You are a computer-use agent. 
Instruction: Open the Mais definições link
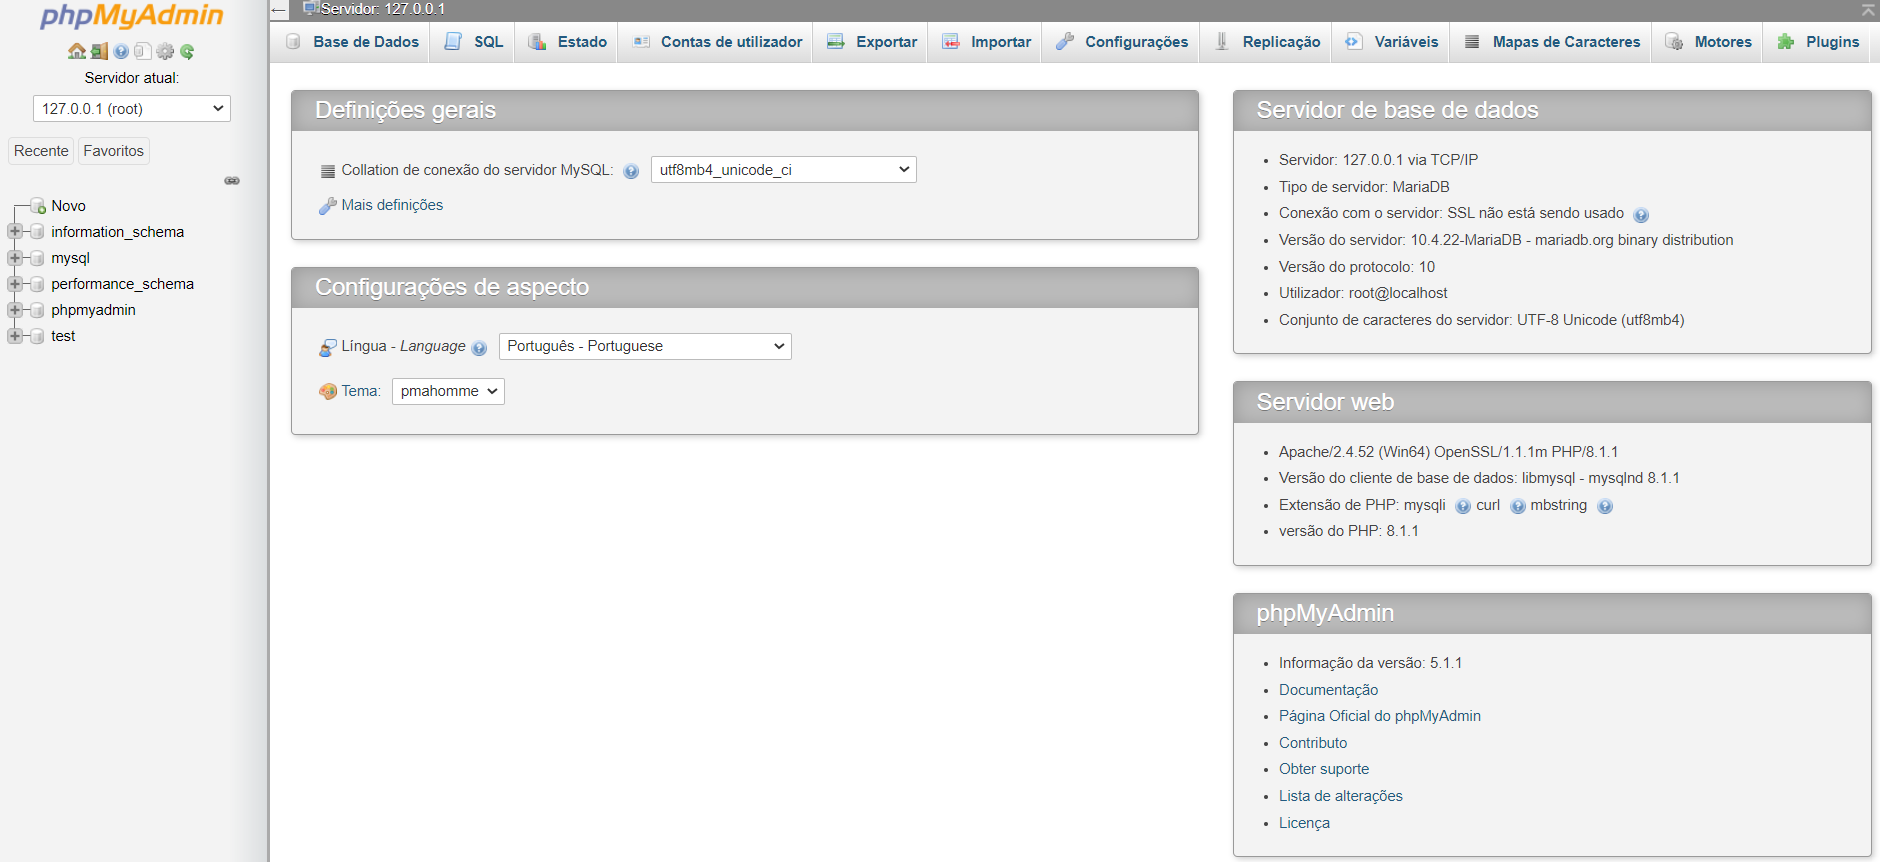pyautogui.click(x=392, y=205)
